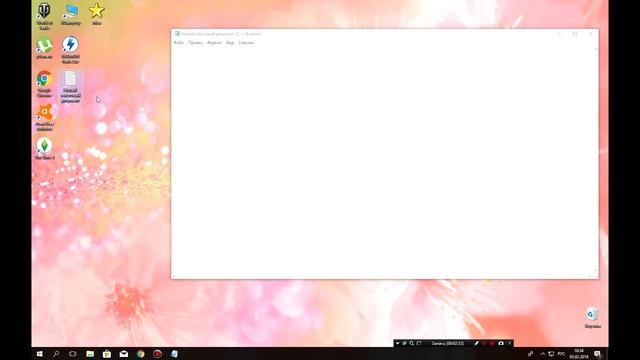Launch the blue lightning bolt shortcut

point(70,49)
